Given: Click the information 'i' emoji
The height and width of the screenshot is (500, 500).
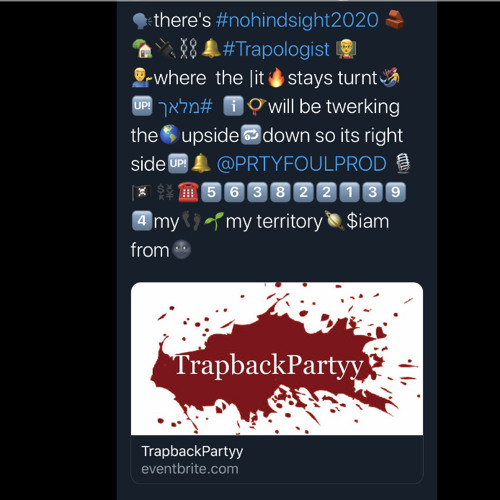Looking at the screenshot, I should 233,106.
